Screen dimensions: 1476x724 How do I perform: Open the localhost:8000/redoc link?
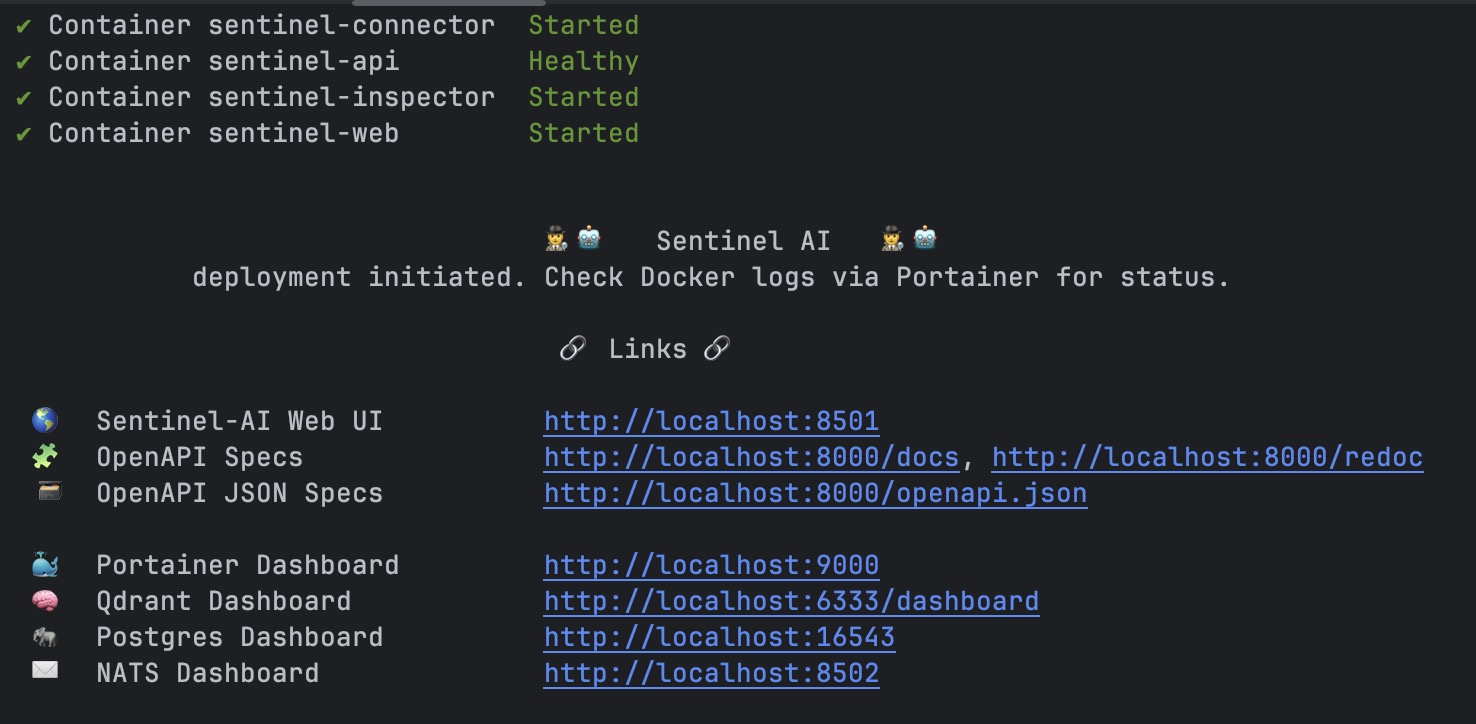(1207, 457)
